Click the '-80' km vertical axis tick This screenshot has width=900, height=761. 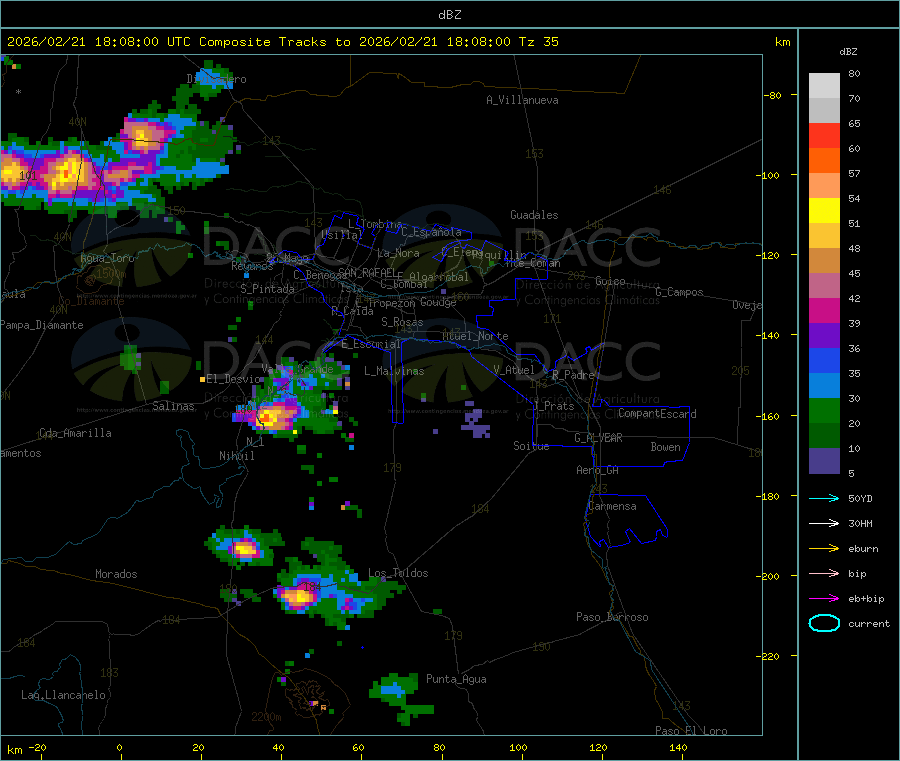click(773, 95)
